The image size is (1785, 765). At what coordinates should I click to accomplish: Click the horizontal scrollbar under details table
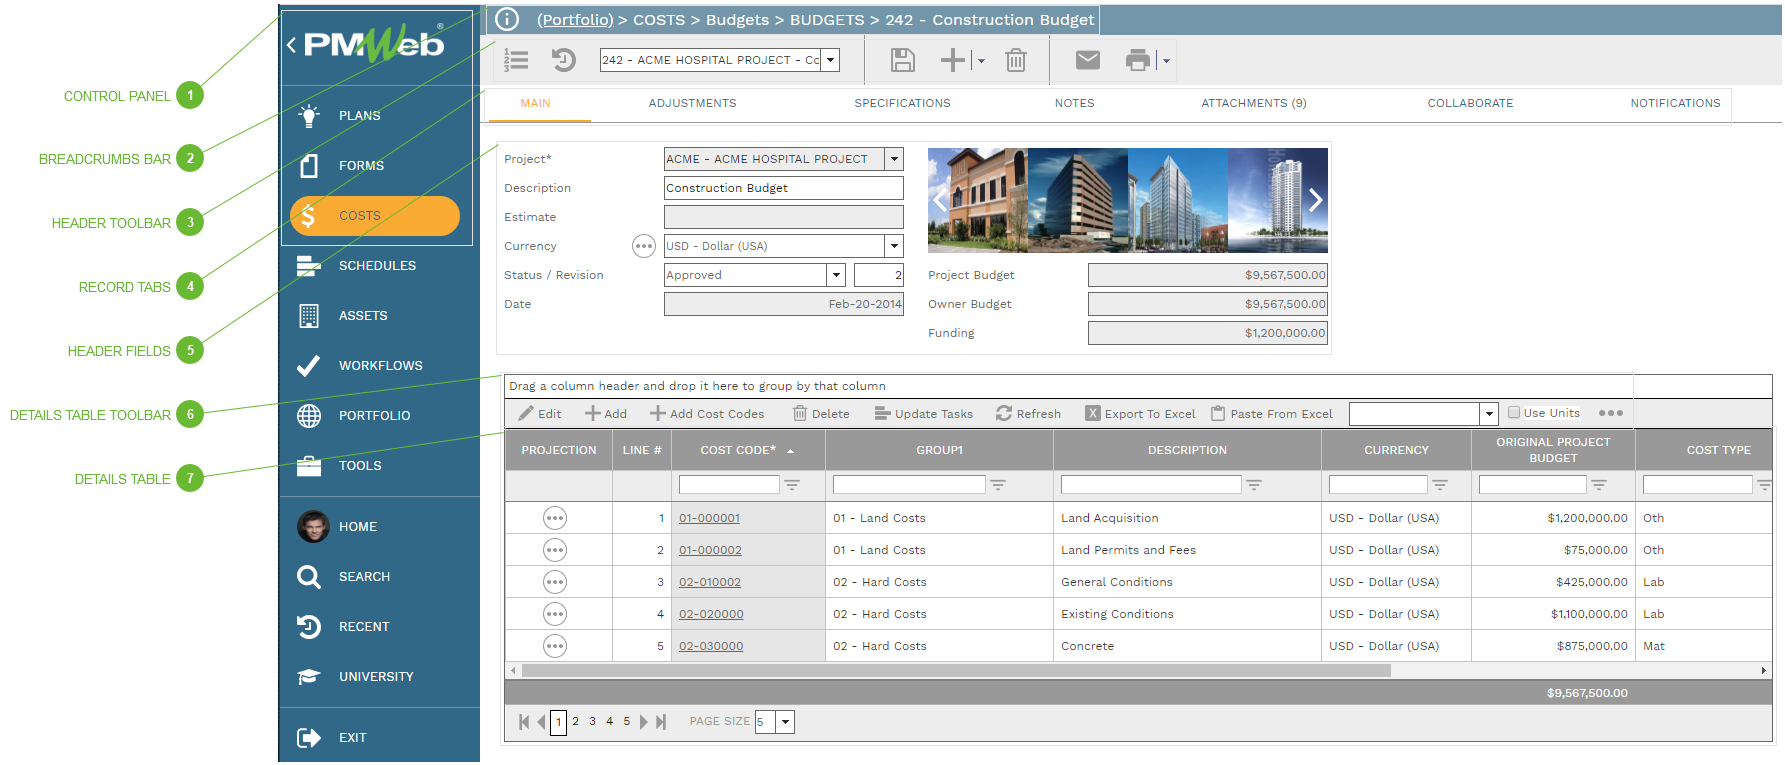coord(955,671)
